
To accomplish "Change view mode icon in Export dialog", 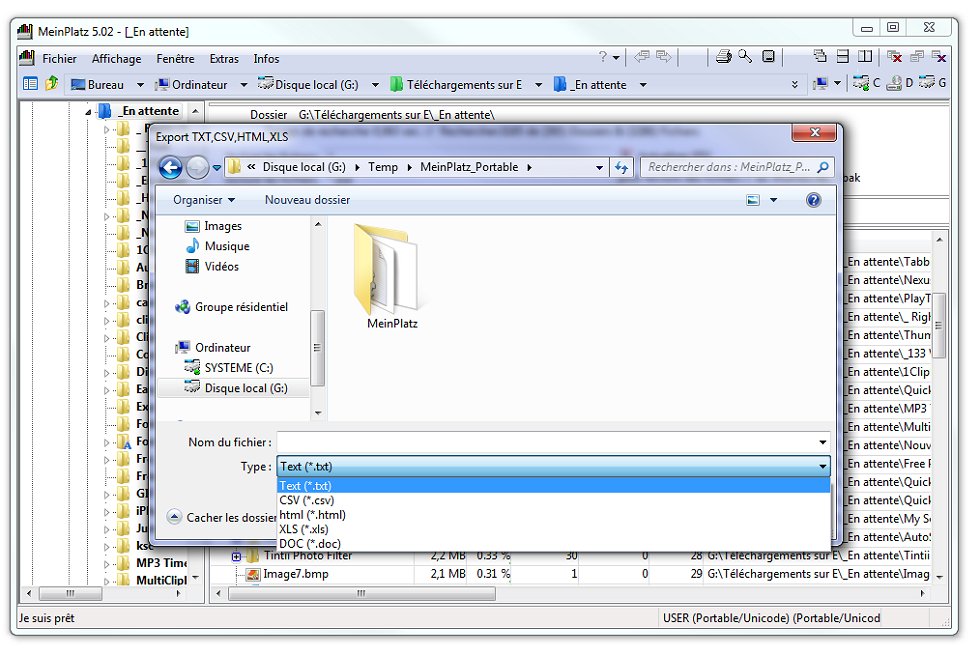I will [x=753, y=200].
